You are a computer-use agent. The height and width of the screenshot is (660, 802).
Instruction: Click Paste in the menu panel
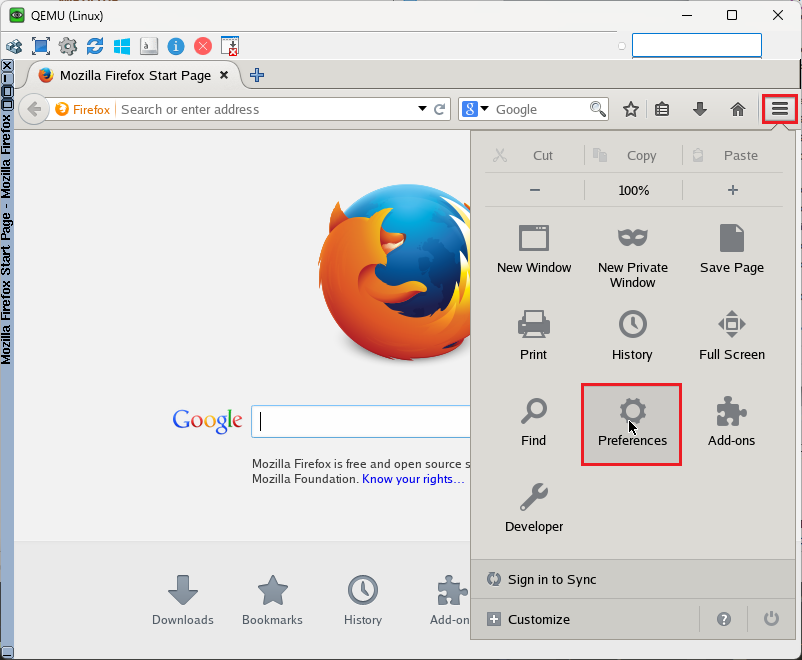[732, 156]
